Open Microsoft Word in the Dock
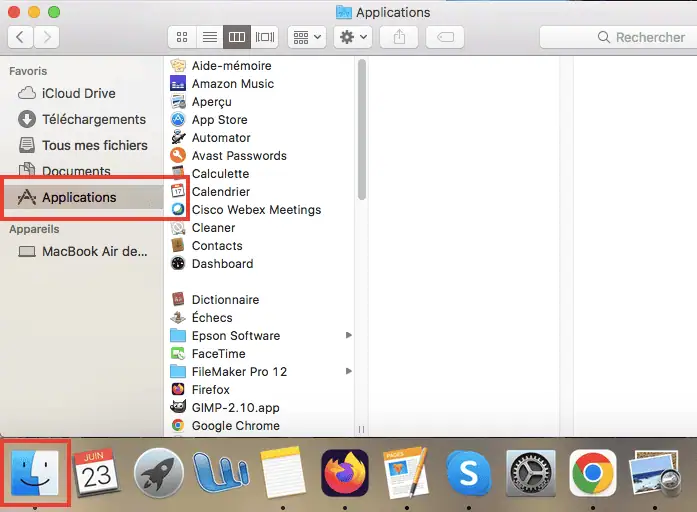The width and height of the screenshot is (697, 512). pos(220,473)
